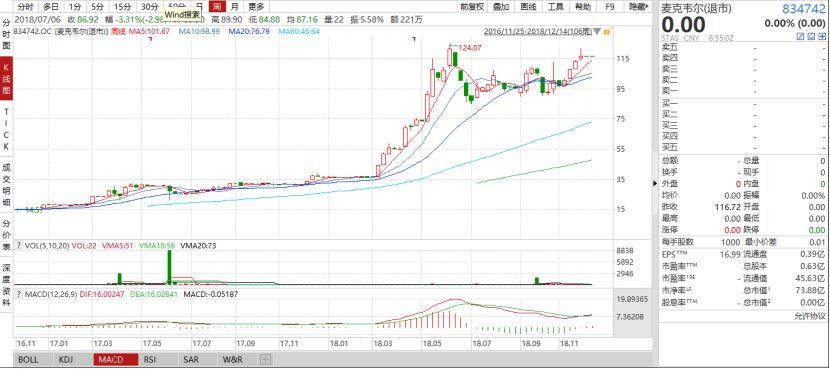830x369 pixels.
Task: Click the yellow icon beside the date range
Action: point(607,32)
